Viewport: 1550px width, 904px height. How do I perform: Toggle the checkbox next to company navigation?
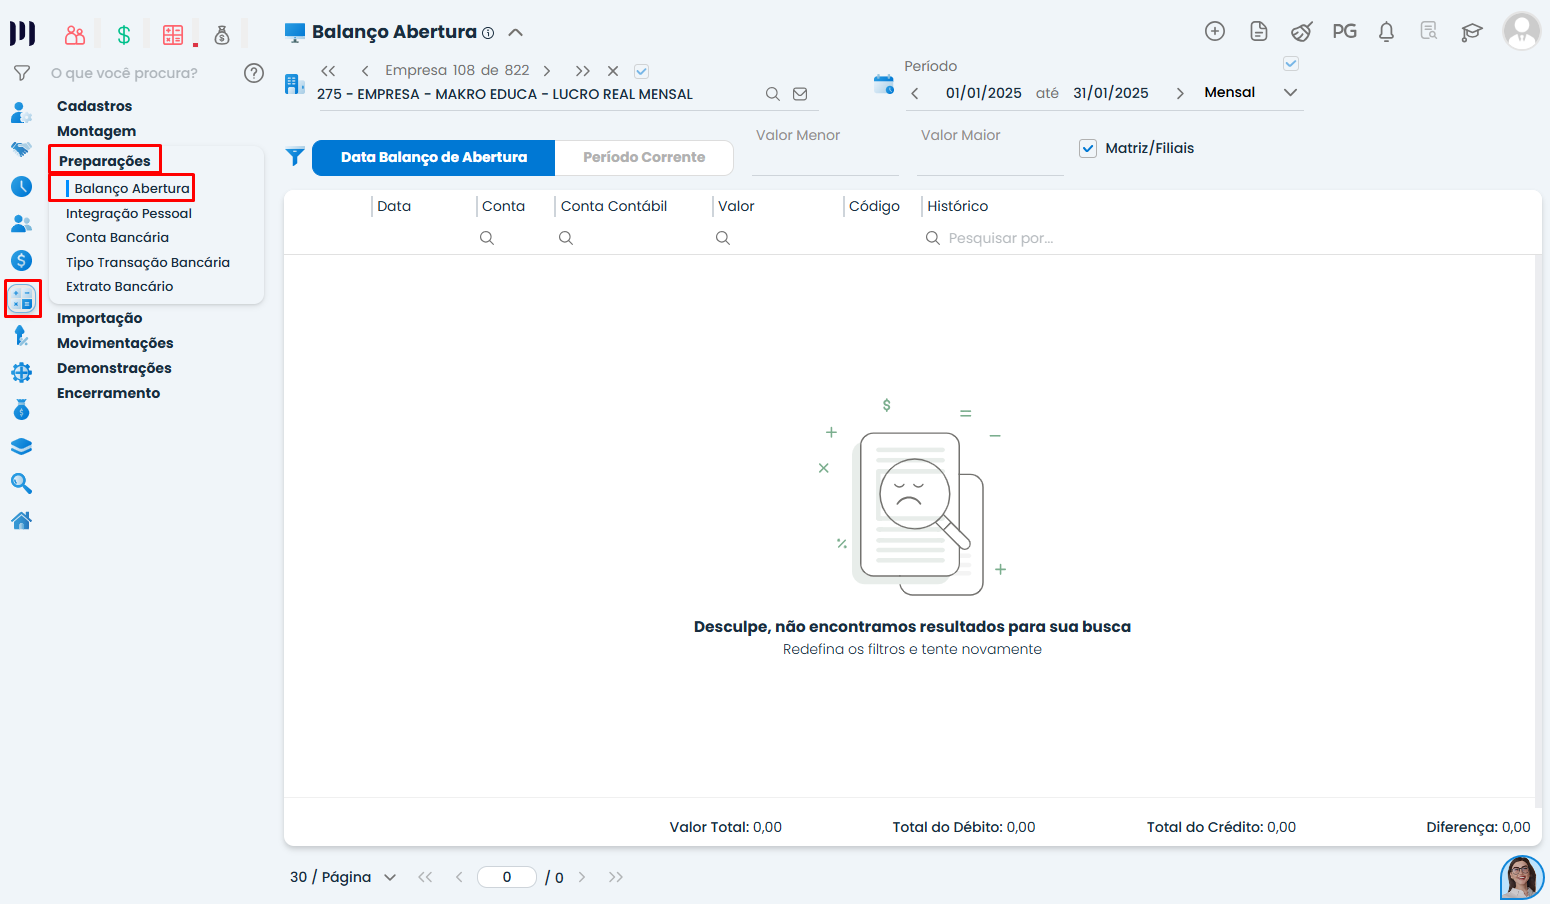click(x=642, y=71)
